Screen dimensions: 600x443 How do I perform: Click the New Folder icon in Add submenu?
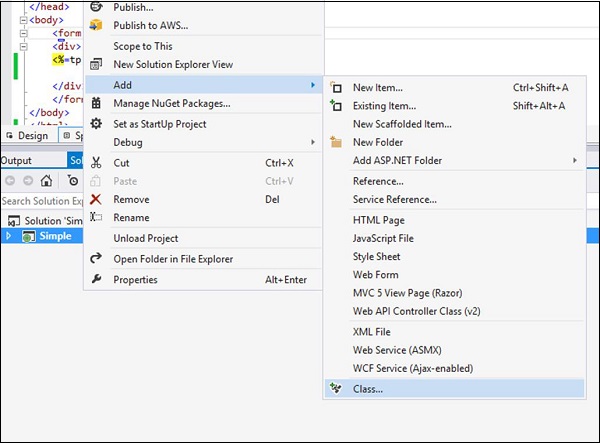pyautogui.click(x=336, y=142)
